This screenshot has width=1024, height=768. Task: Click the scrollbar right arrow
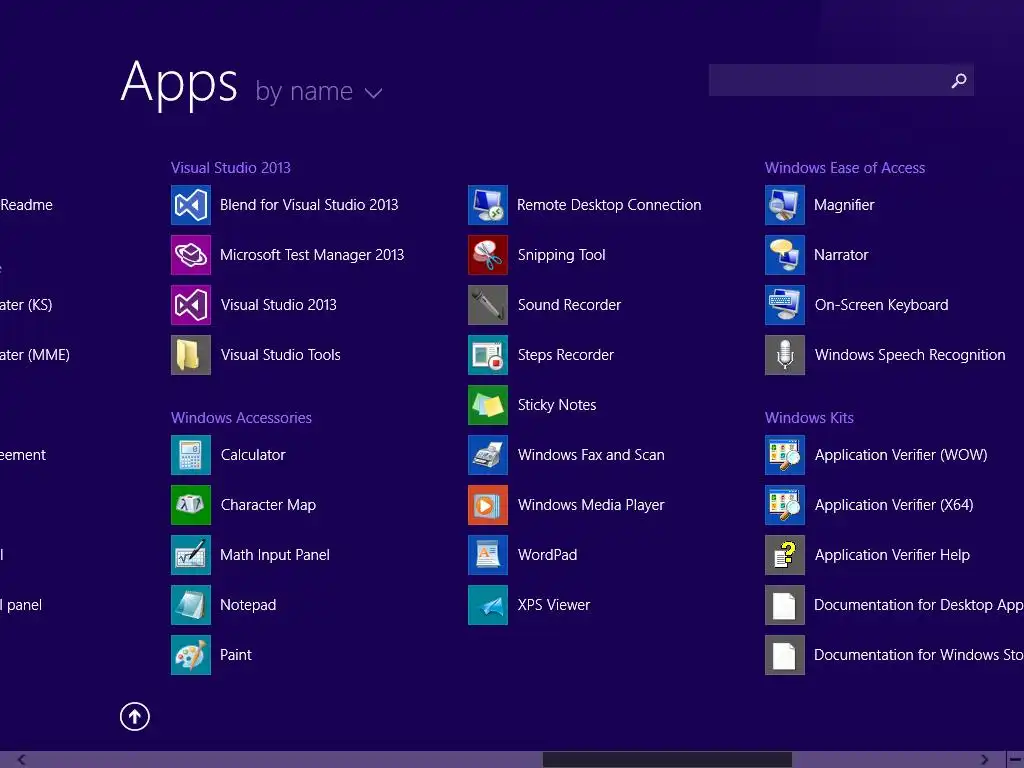984,760
